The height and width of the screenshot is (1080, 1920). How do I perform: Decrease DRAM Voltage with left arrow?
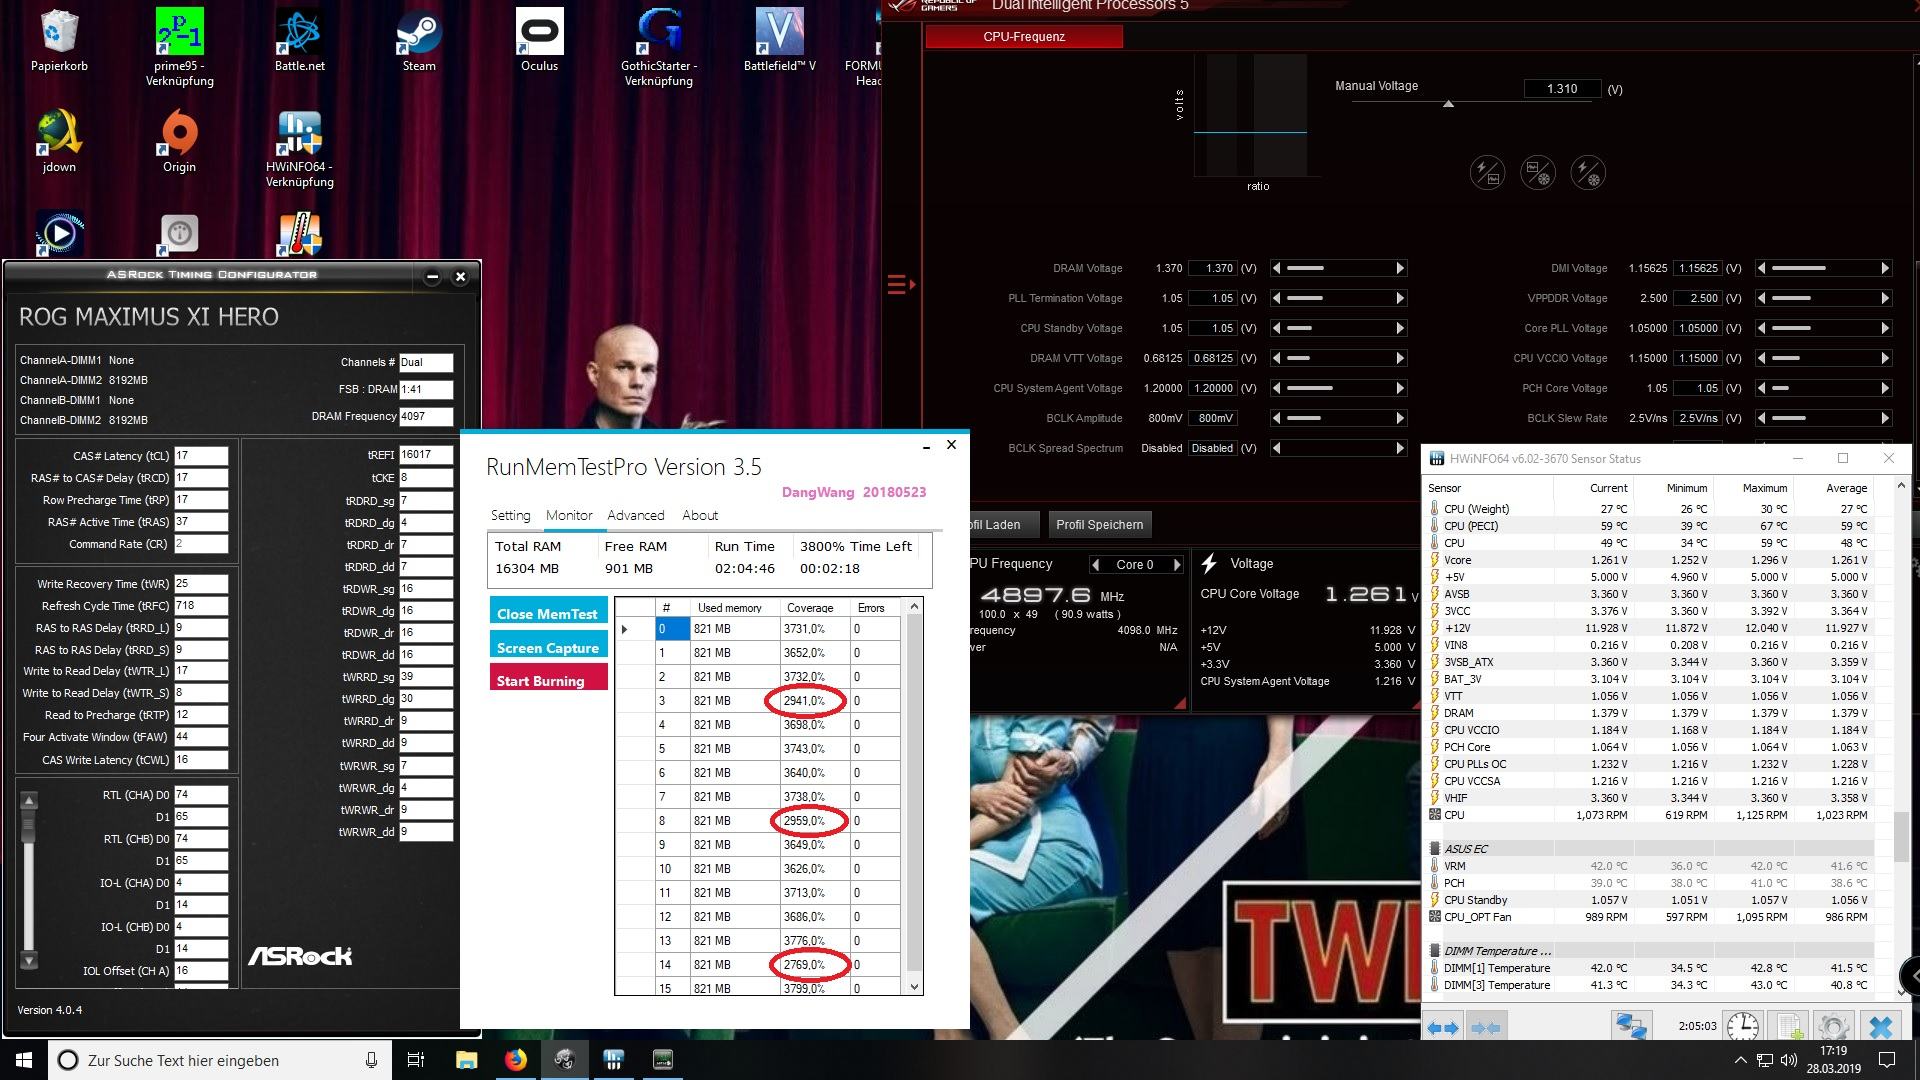(1276, 268)
